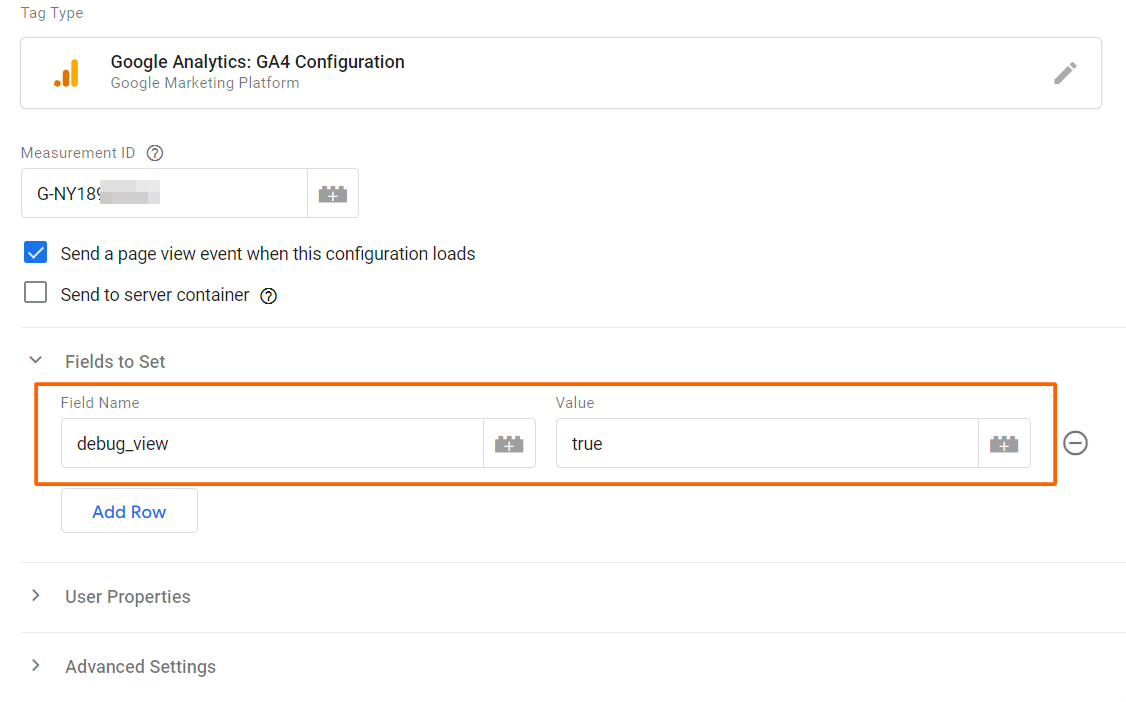
Task: Open the variable picker for Field Name
Action: pos(509,443)
